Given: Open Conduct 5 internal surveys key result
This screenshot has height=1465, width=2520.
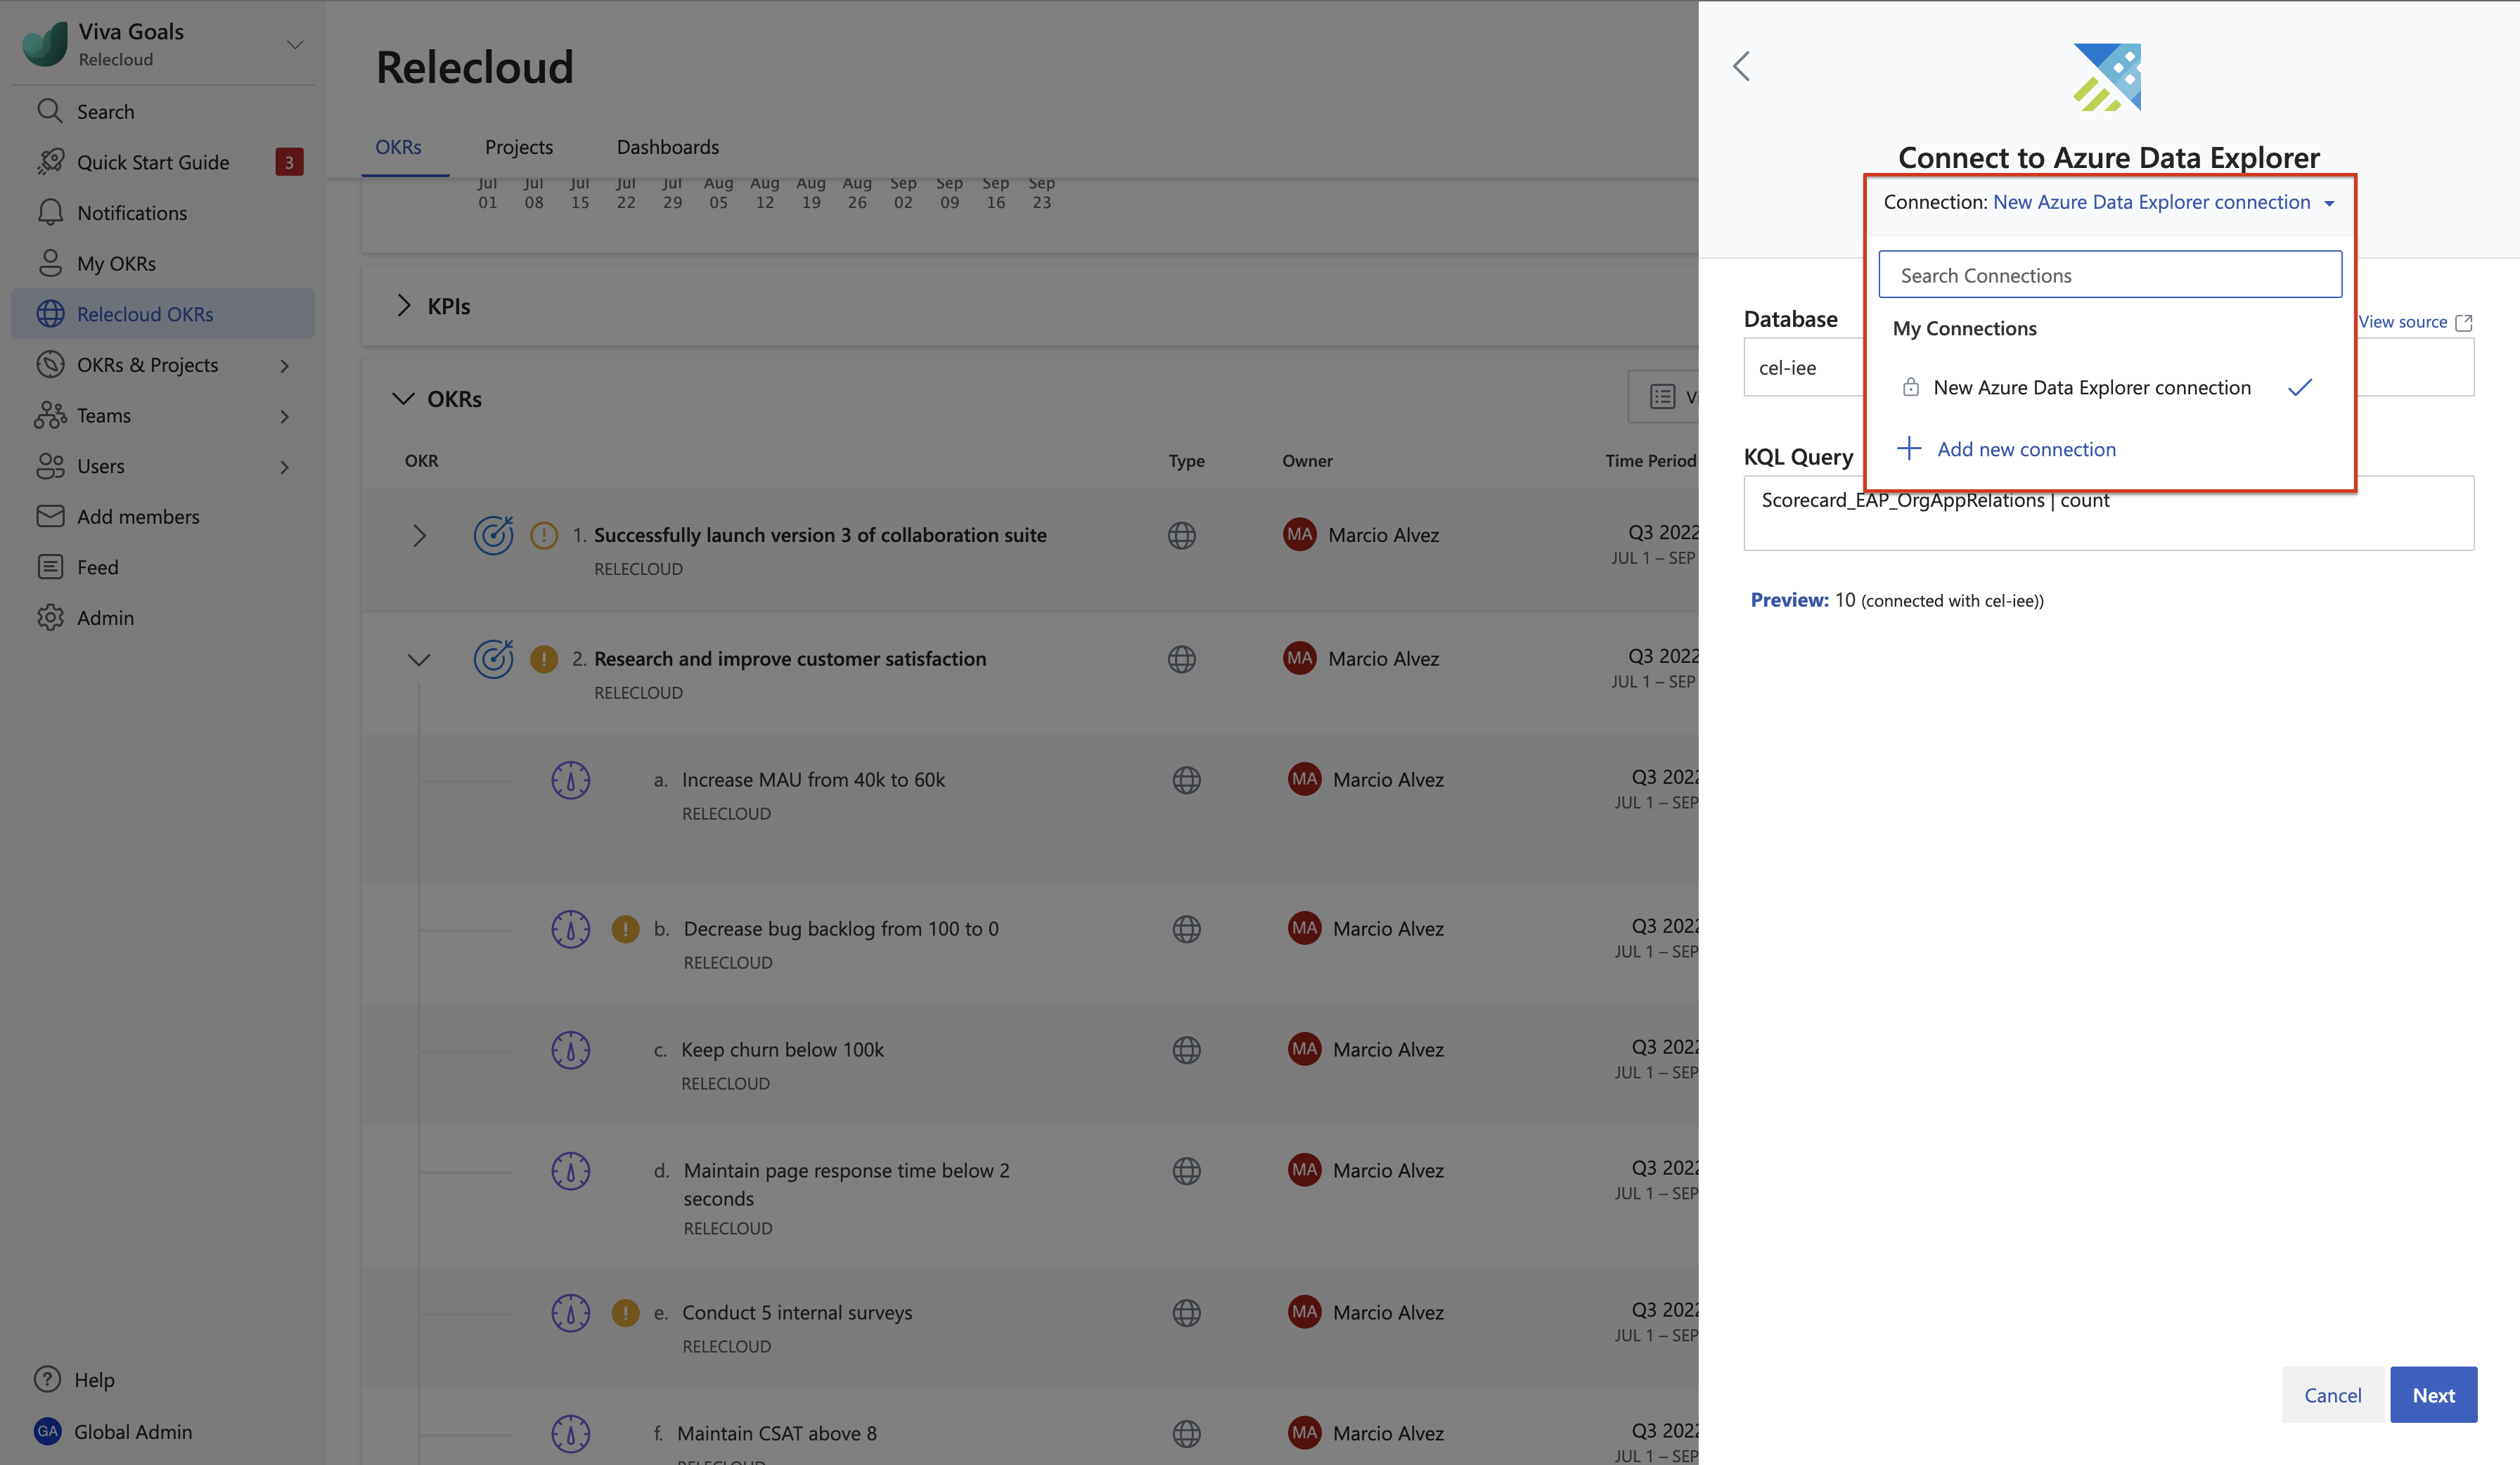Looking at the screenshot, I should click(x=797, y=1312).
